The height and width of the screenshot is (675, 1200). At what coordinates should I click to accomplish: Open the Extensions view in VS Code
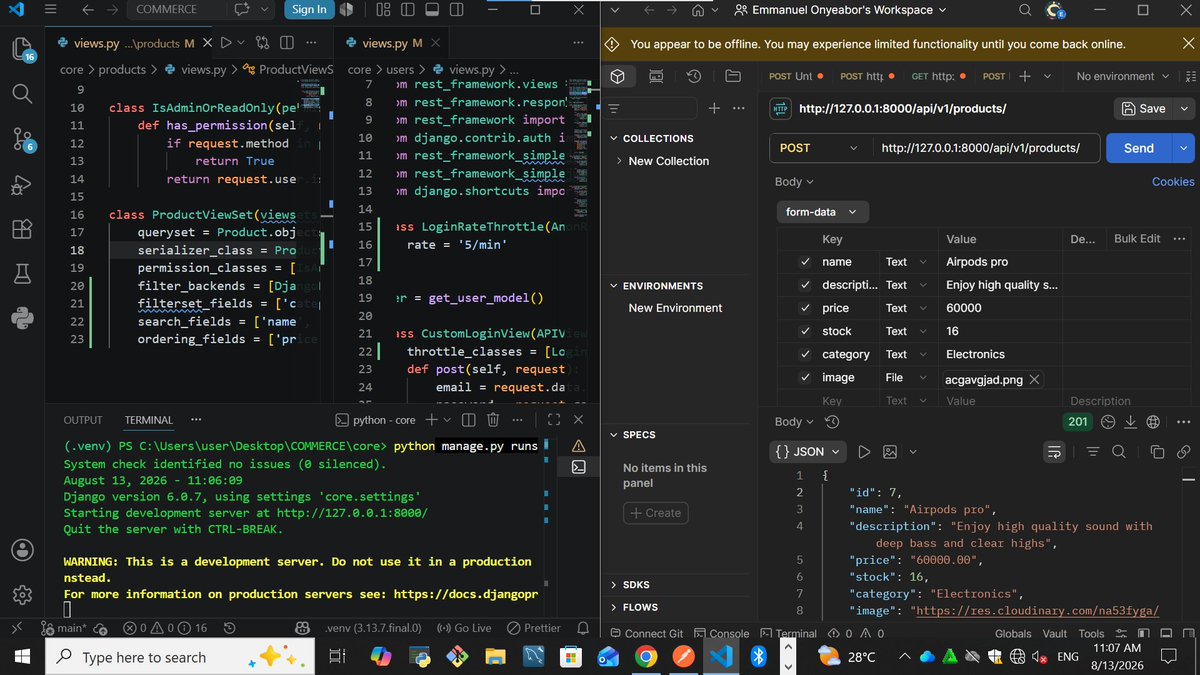pyautogui.click(x=22, y=229)
